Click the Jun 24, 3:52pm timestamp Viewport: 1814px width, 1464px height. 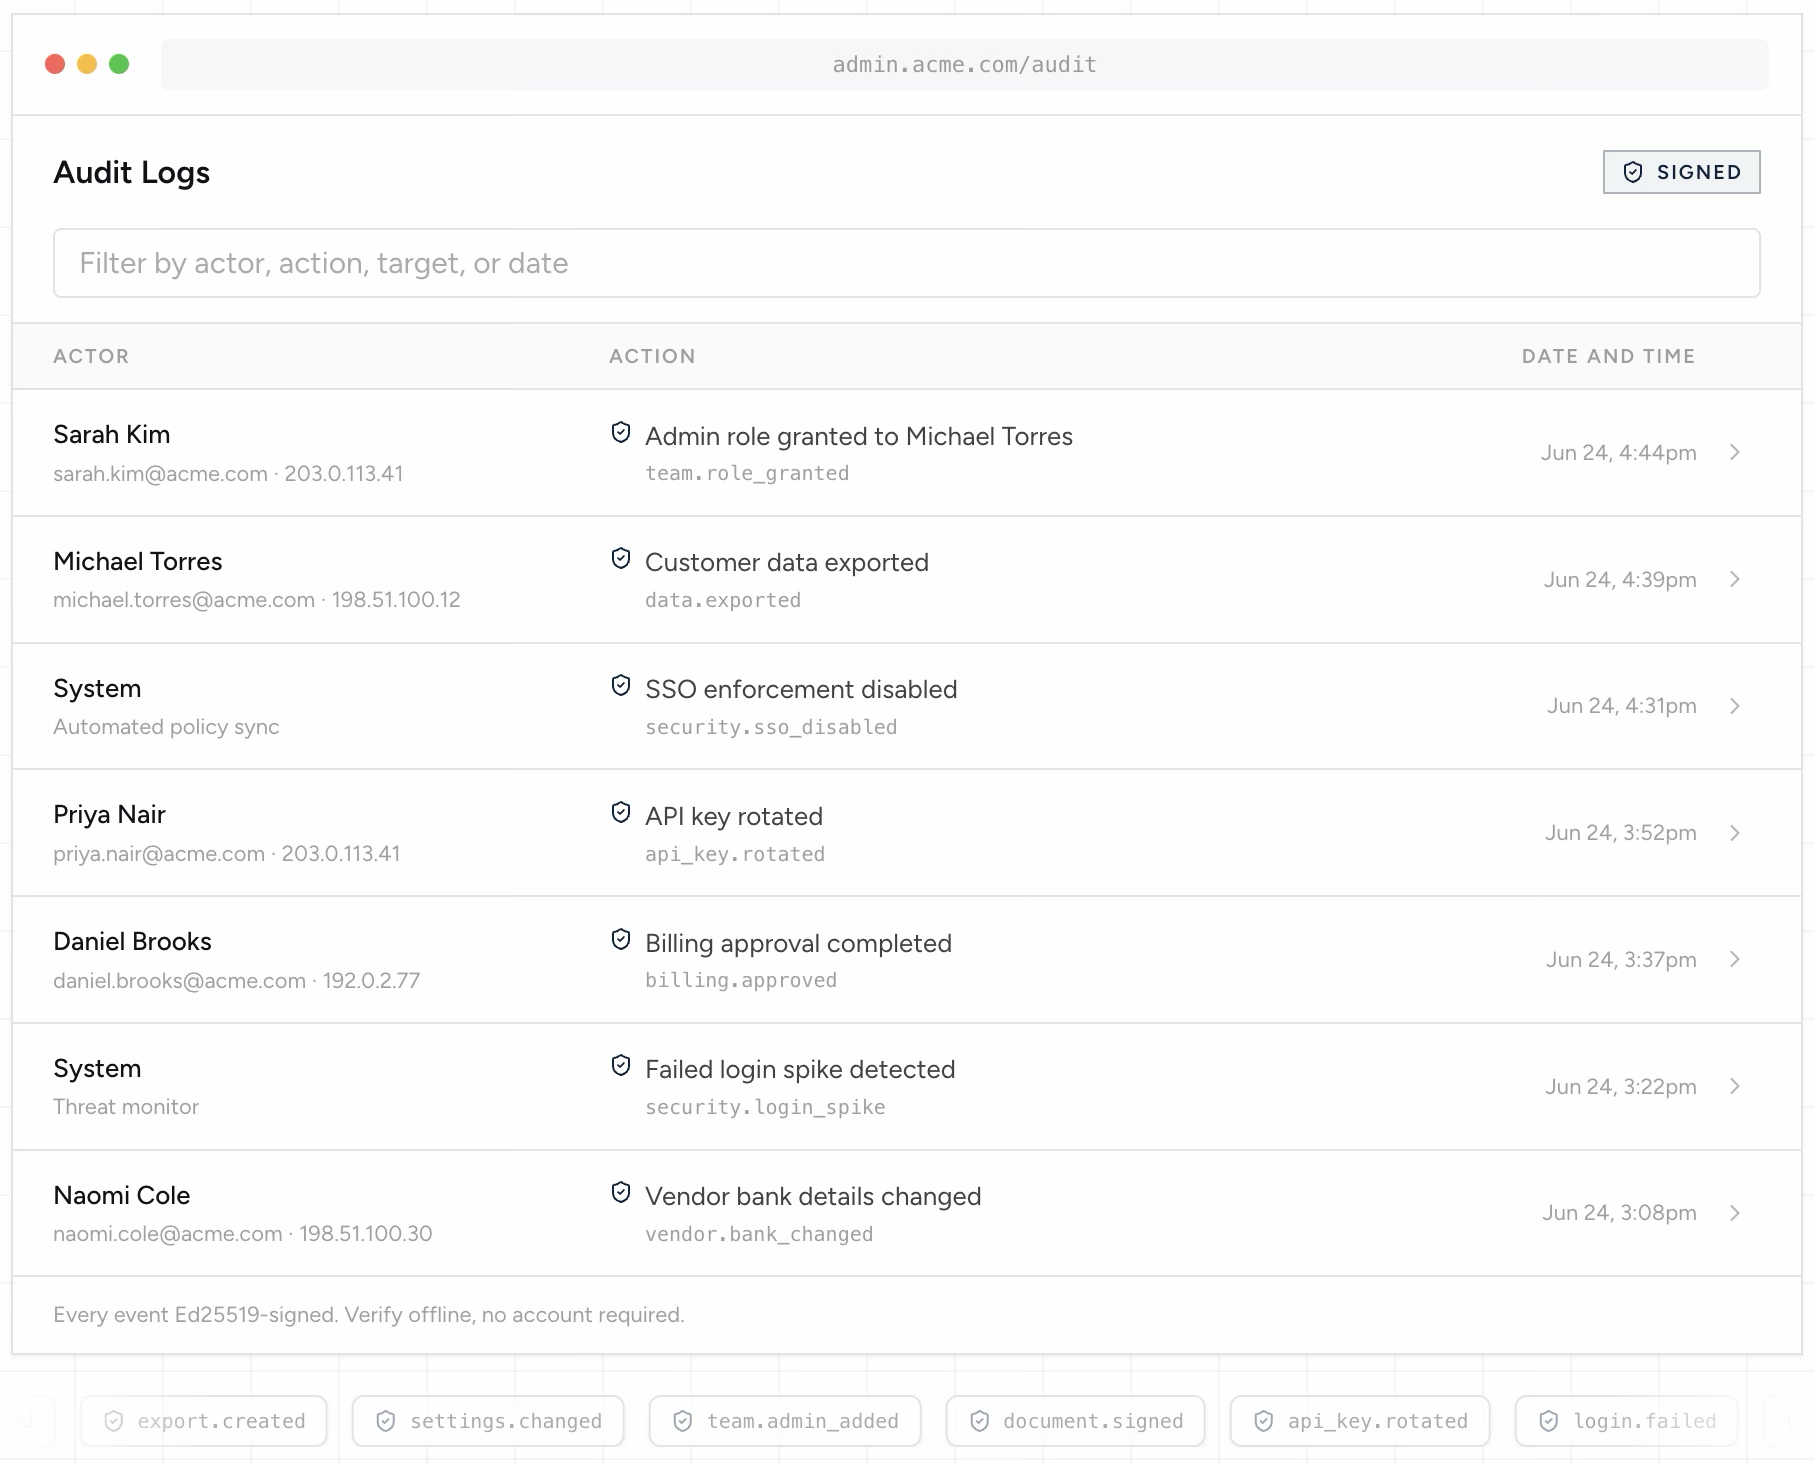[x=1620, y=832]
